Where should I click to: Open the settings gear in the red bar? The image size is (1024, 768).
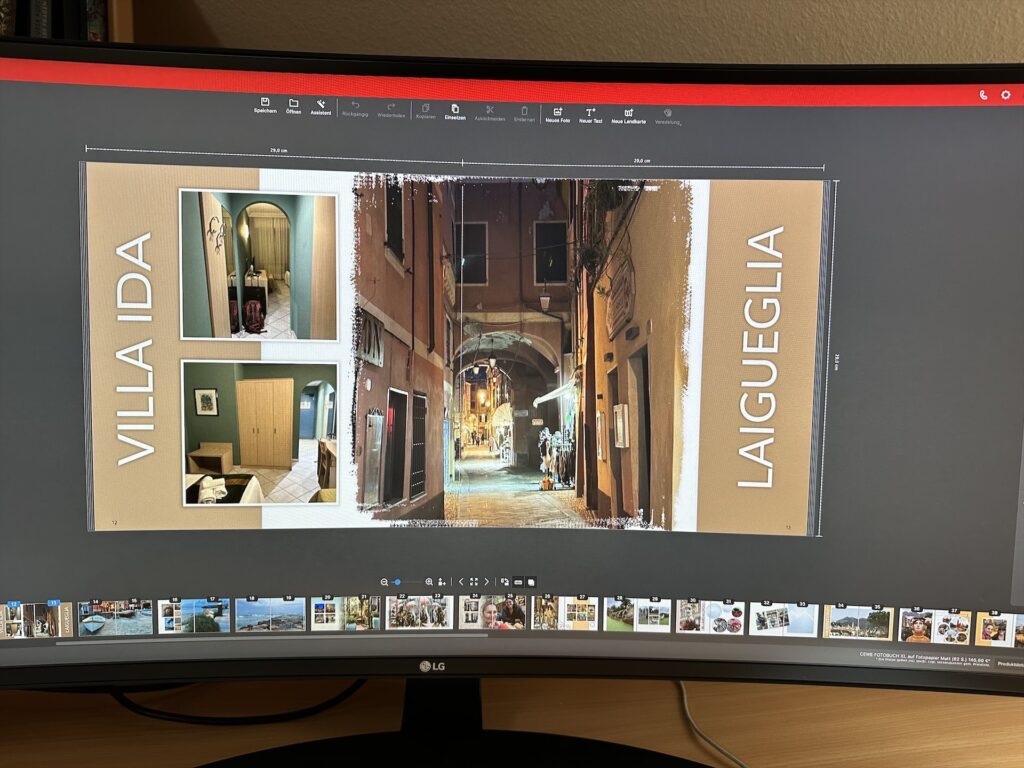click(1005, 95)
